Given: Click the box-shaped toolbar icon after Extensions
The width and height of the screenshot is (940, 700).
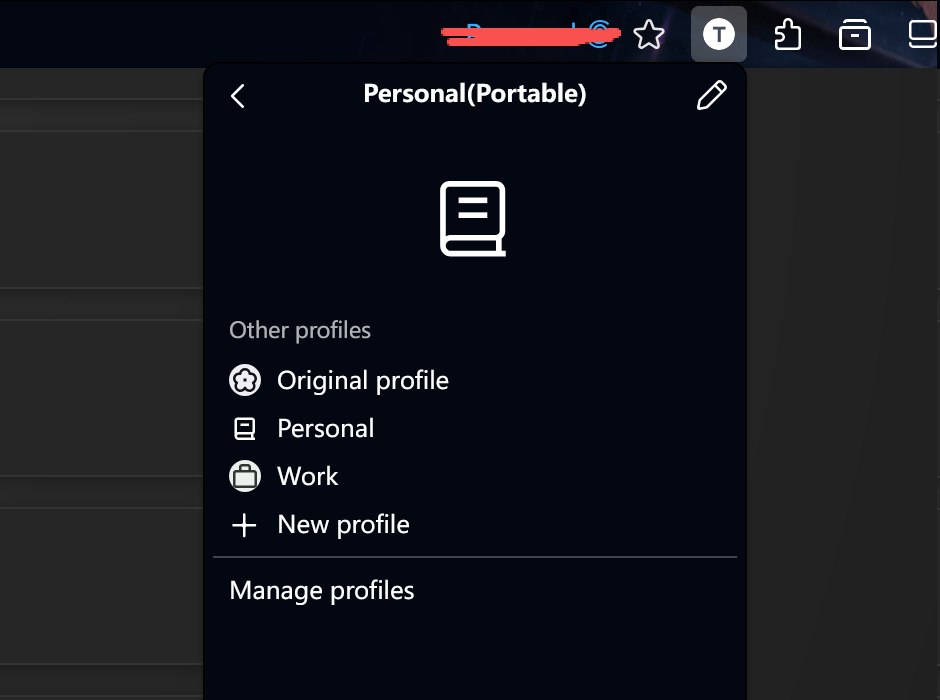Looking at the screenshot, I should tap(854, 36).
